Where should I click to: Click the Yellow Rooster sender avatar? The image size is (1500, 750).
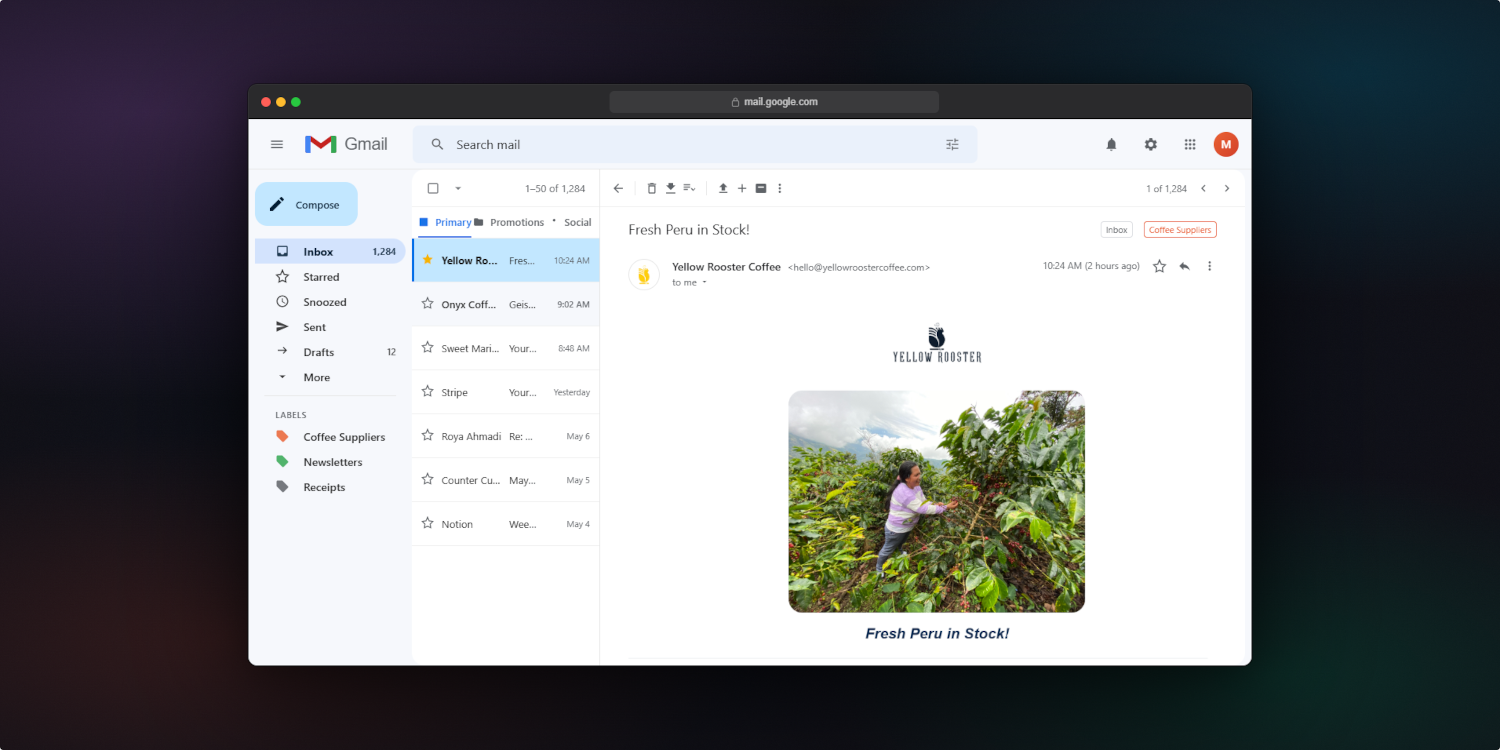tap(644, 274)
